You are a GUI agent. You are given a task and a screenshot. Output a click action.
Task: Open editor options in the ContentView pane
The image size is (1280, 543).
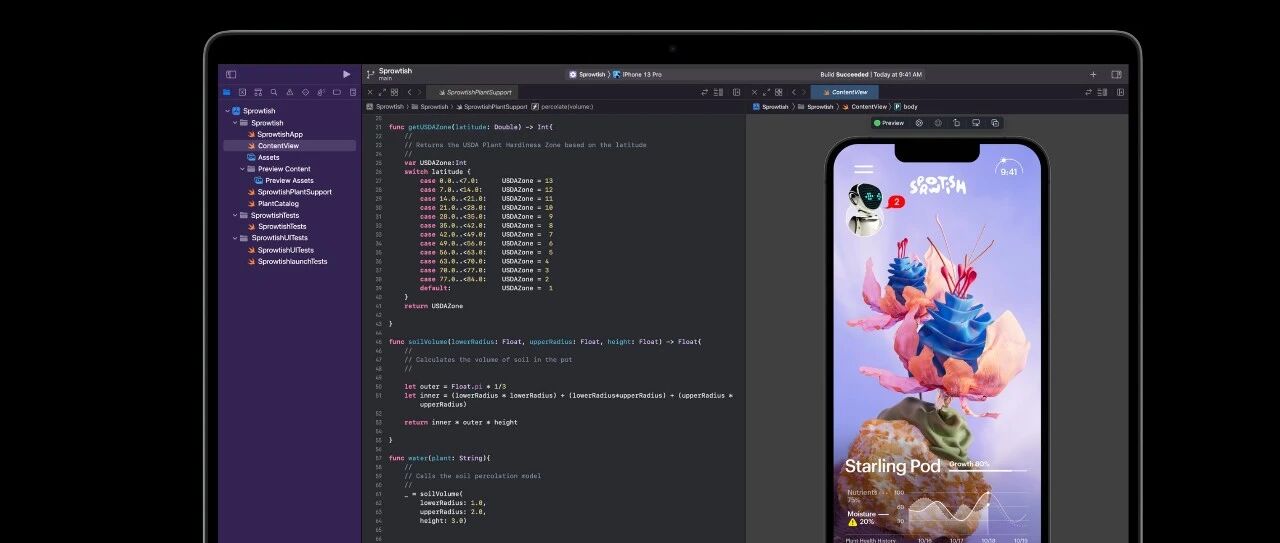click(x=1104, y=92)
